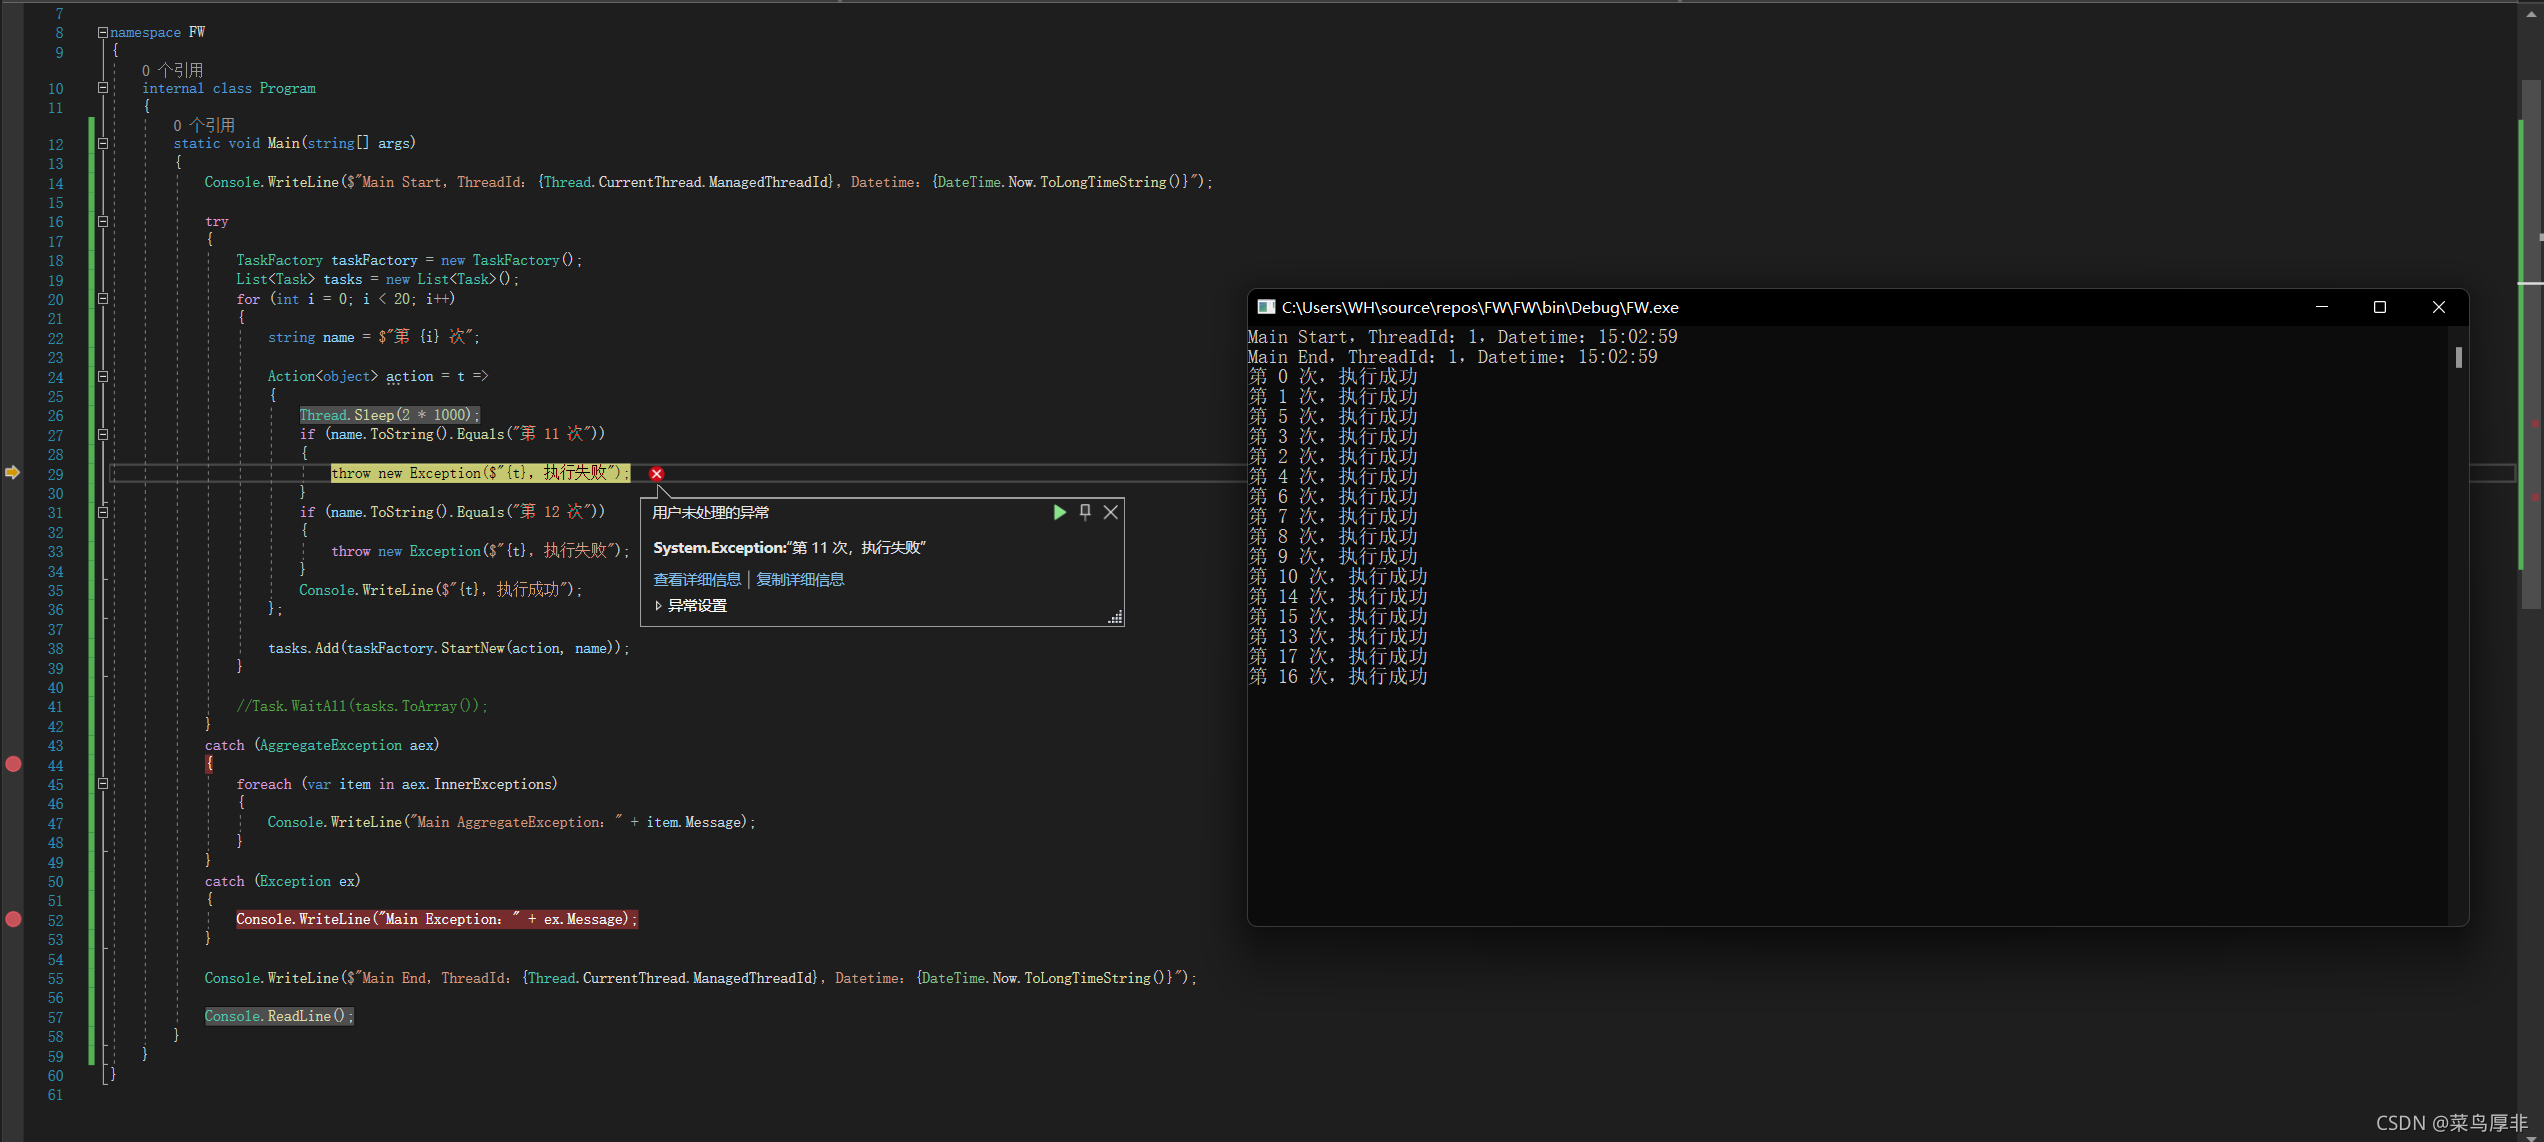
Task: Click the console window vertical scrollbar thumb
Action: pos(2458,357)
